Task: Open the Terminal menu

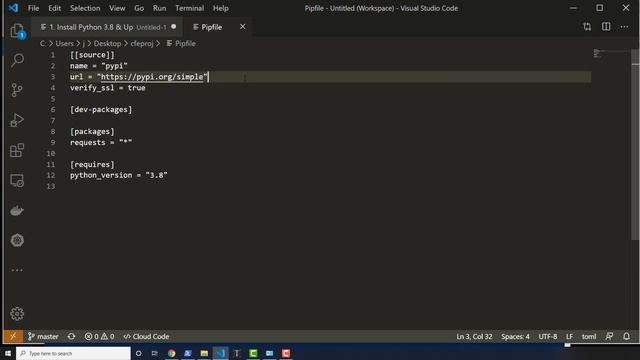Action: [x=190, y=8]
